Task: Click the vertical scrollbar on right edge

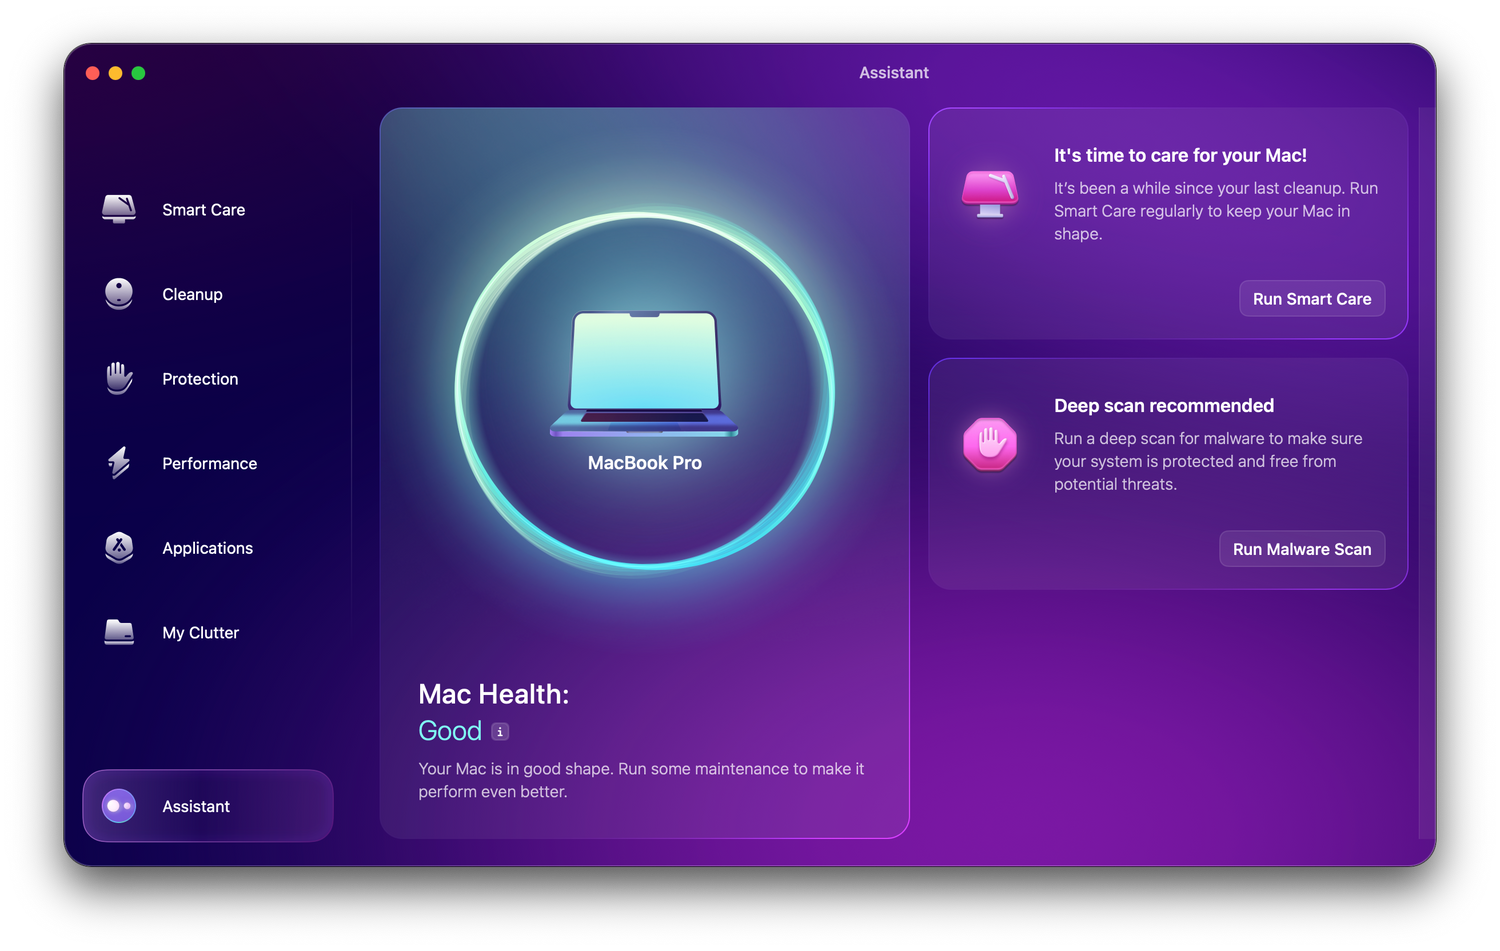Action: [x=1427, y=473]
